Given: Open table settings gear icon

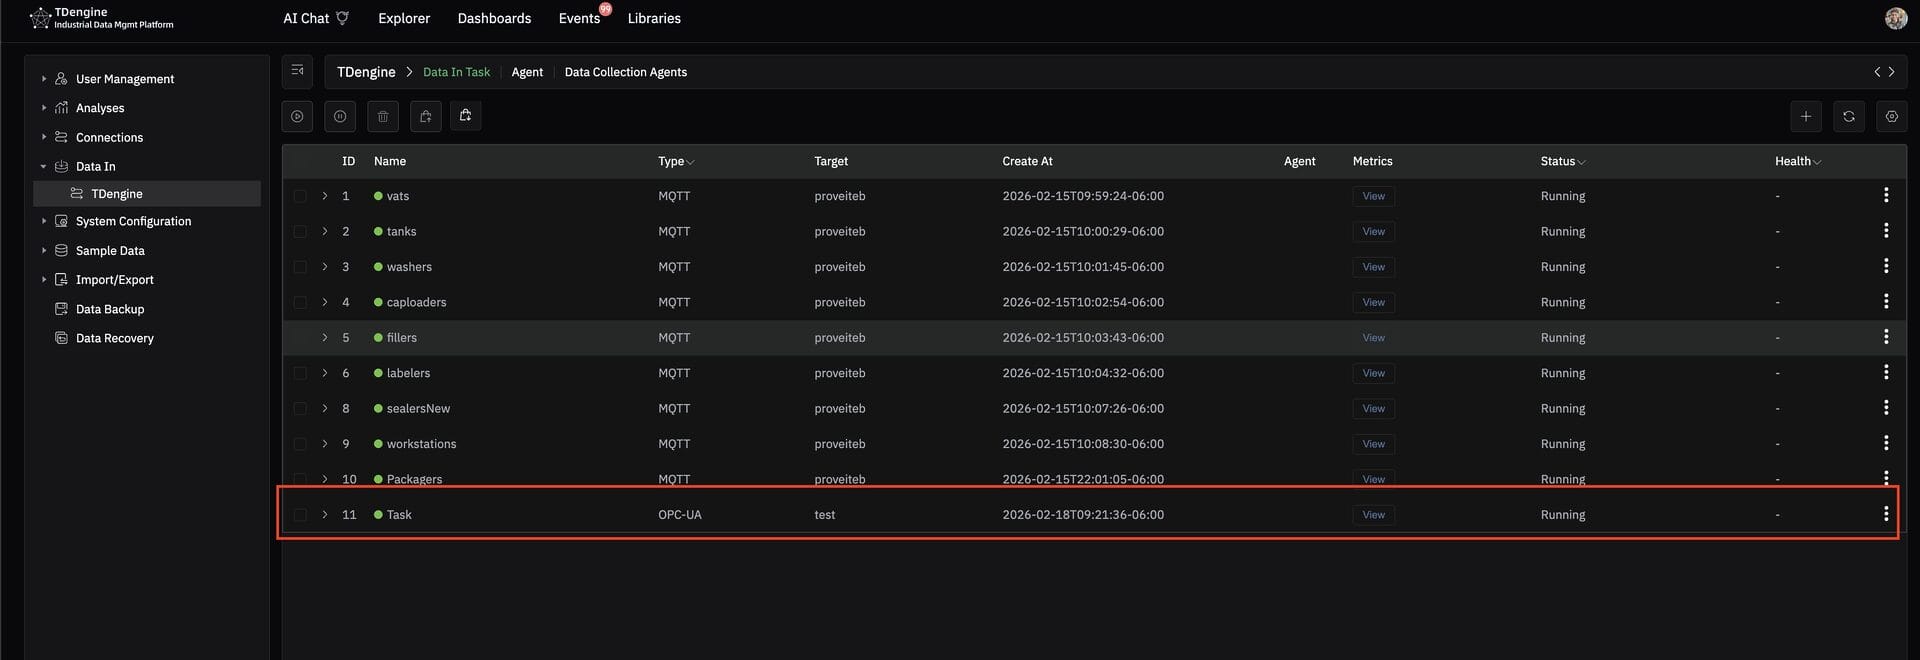Looking at the screenshot, I should pos(1891,117).
